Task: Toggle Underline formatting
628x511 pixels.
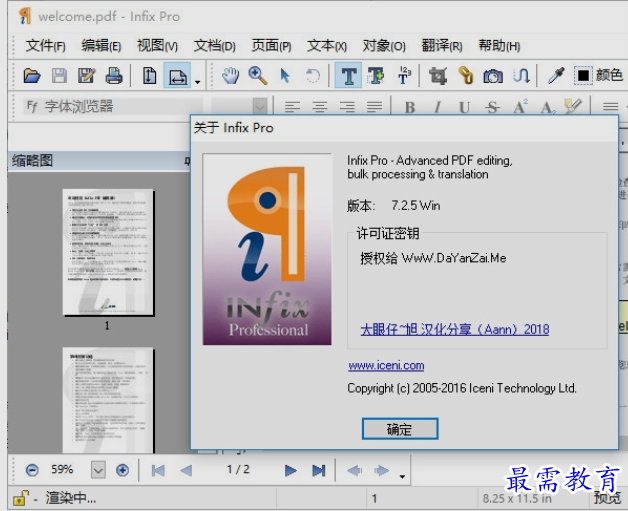Action: click(464, 107)
